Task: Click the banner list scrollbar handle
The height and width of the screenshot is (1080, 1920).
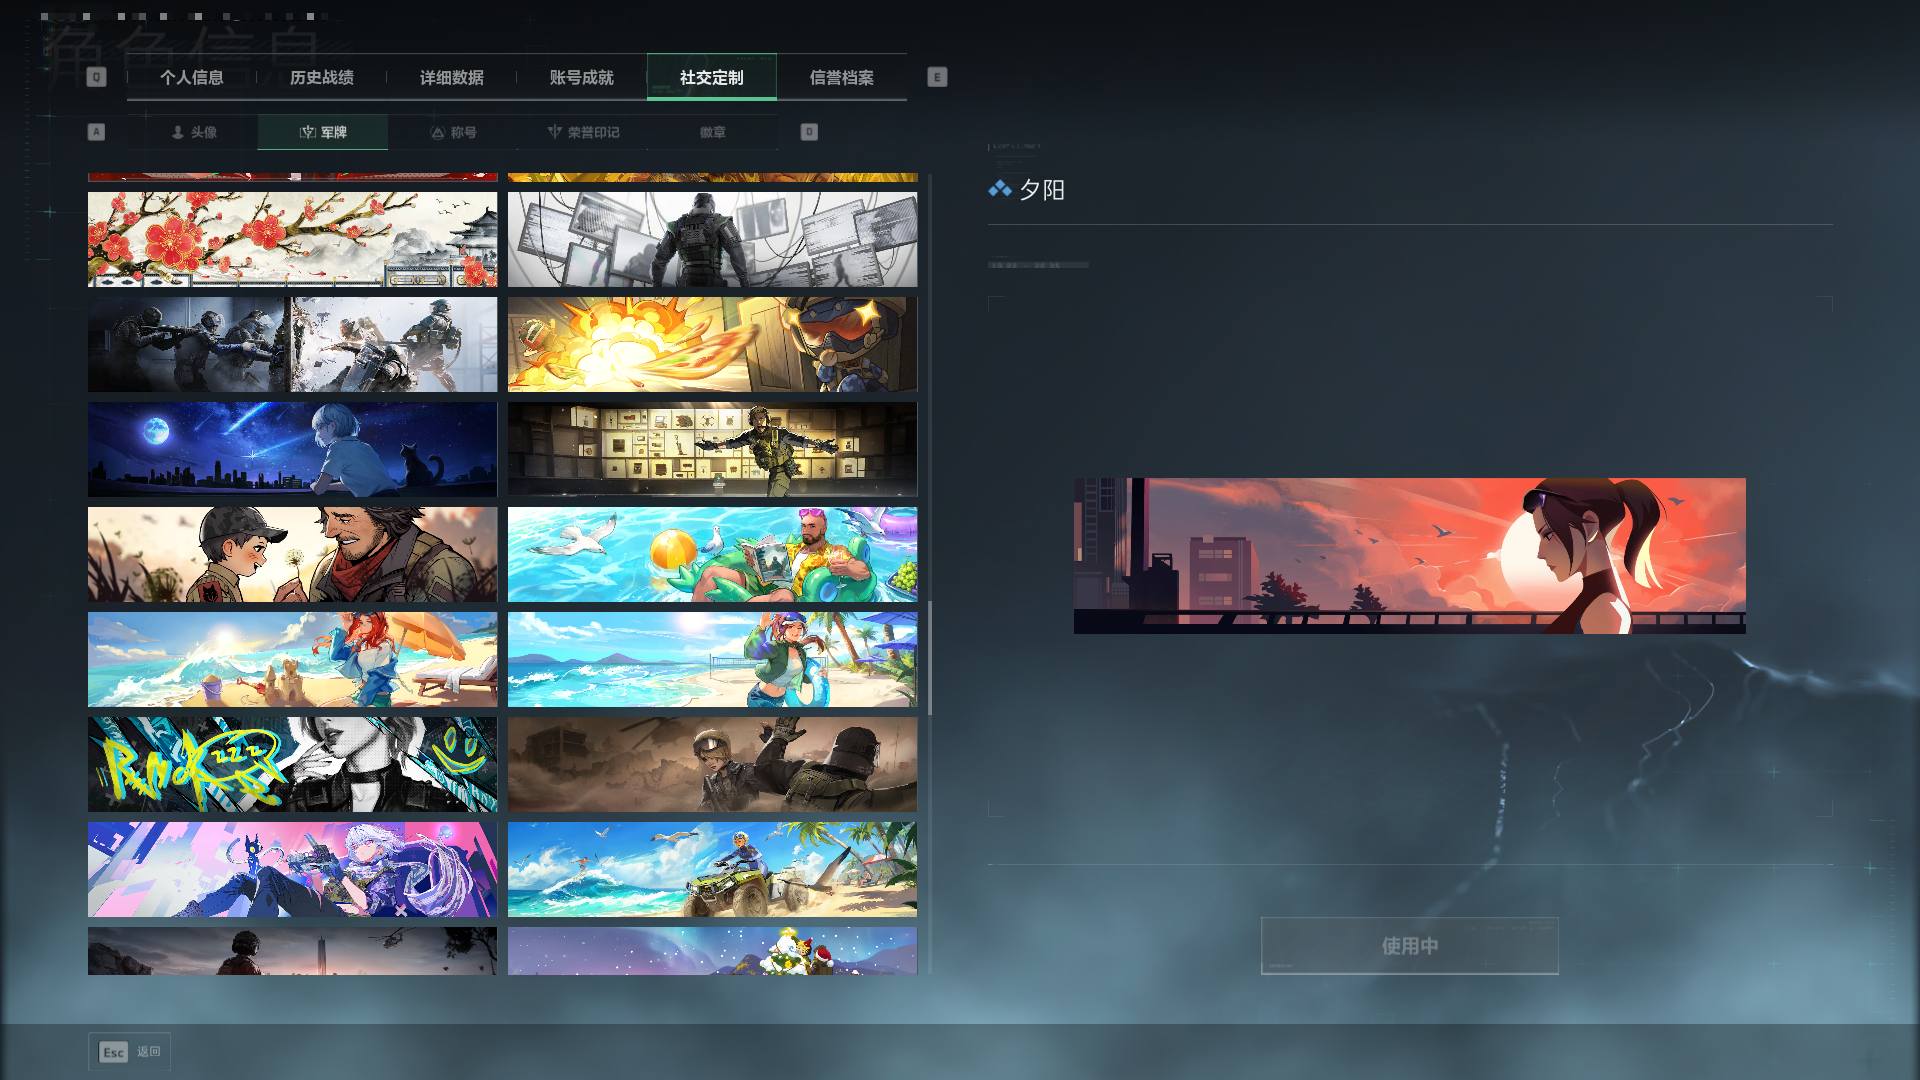Action: click(930, 658)
